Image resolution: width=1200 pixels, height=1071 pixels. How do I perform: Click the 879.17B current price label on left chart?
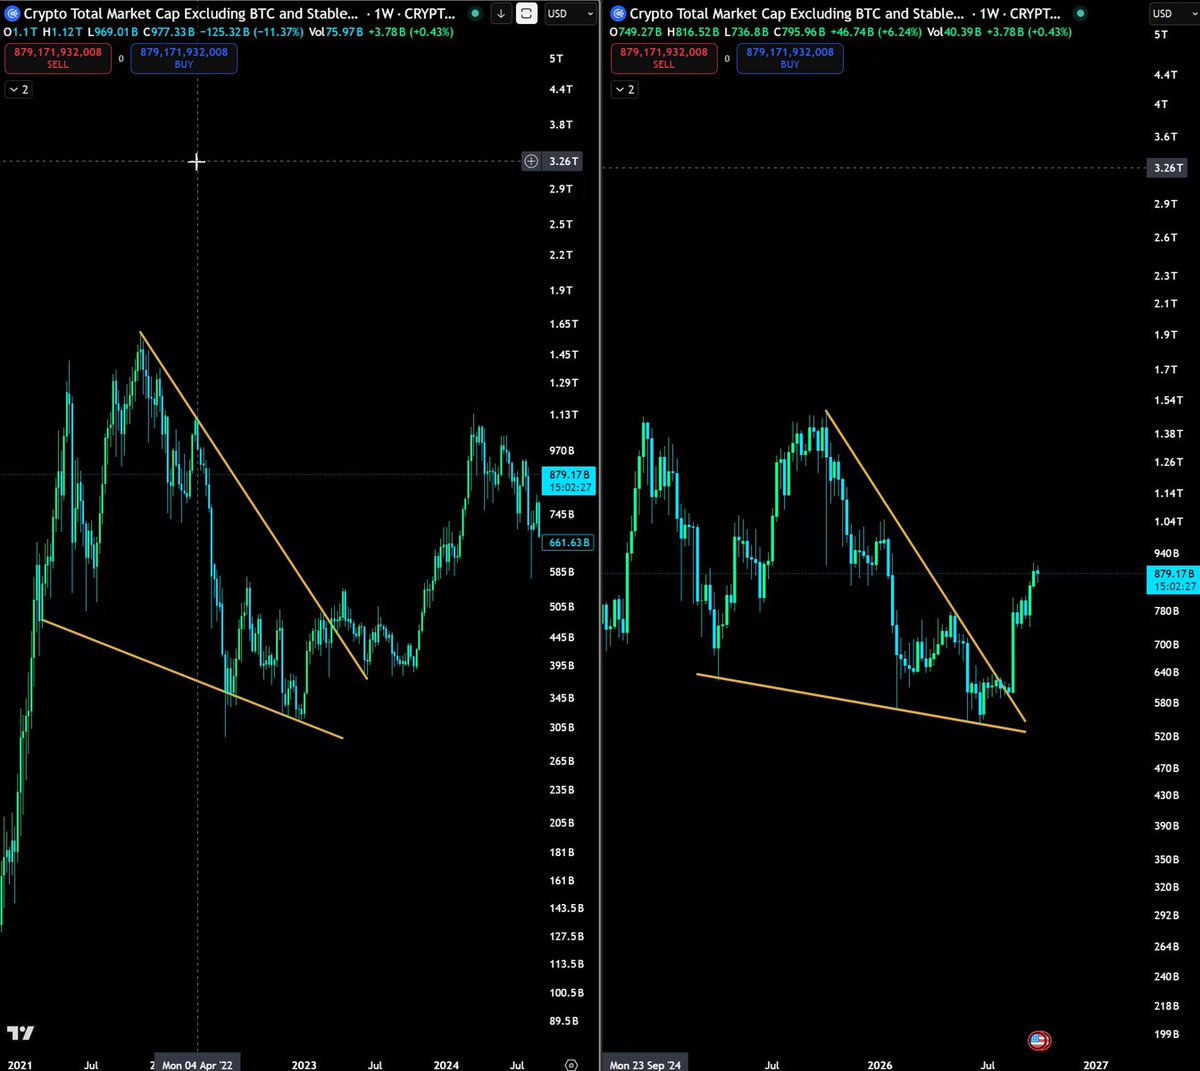570,481
